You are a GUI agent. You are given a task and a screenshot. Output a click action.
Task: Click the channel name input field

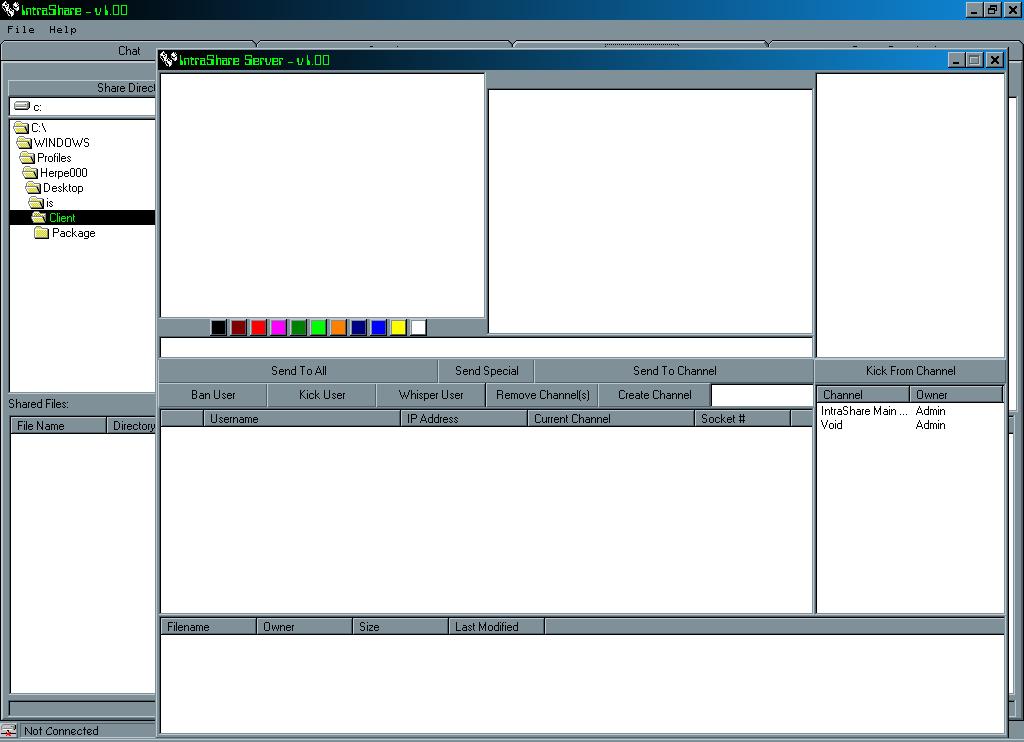pos(761,395)
